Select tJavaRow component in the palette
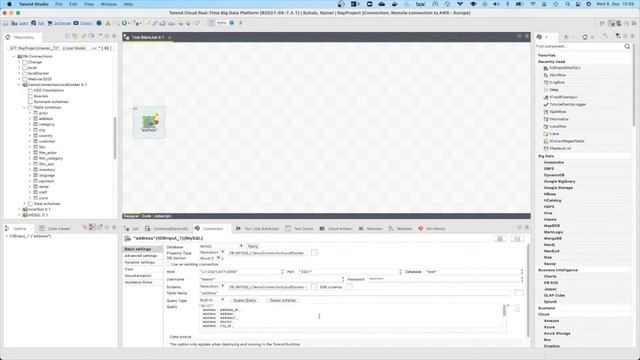Image resolution: width=640 pixels, height=360 pixels. 558,127
